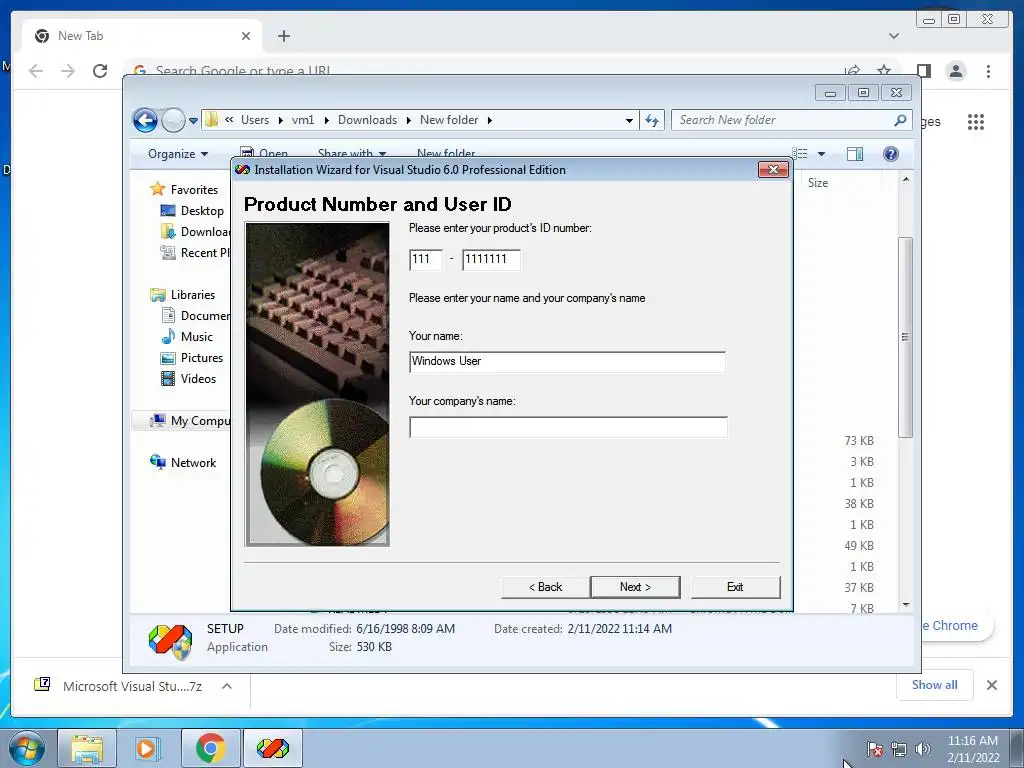The image size is (1024, 768).
Task: Open Desktop in the navigation pane
Action: (192, 210)
